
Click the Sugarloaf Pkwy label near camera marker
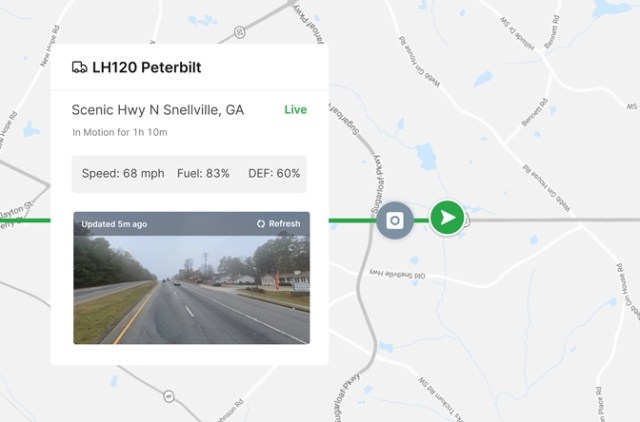coord(377,184)
